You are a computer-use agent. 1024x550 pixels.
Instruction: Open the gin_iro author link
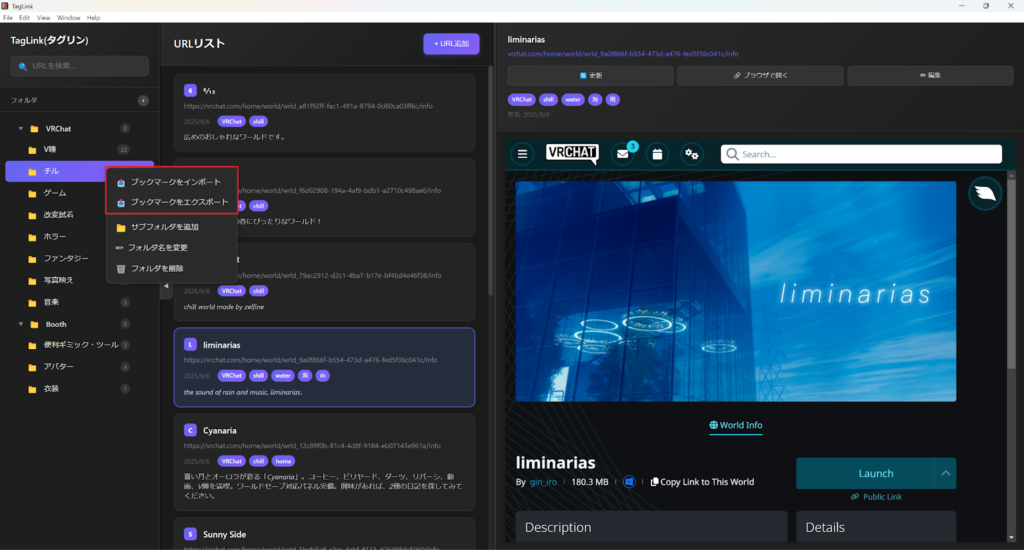pos(543,482)
